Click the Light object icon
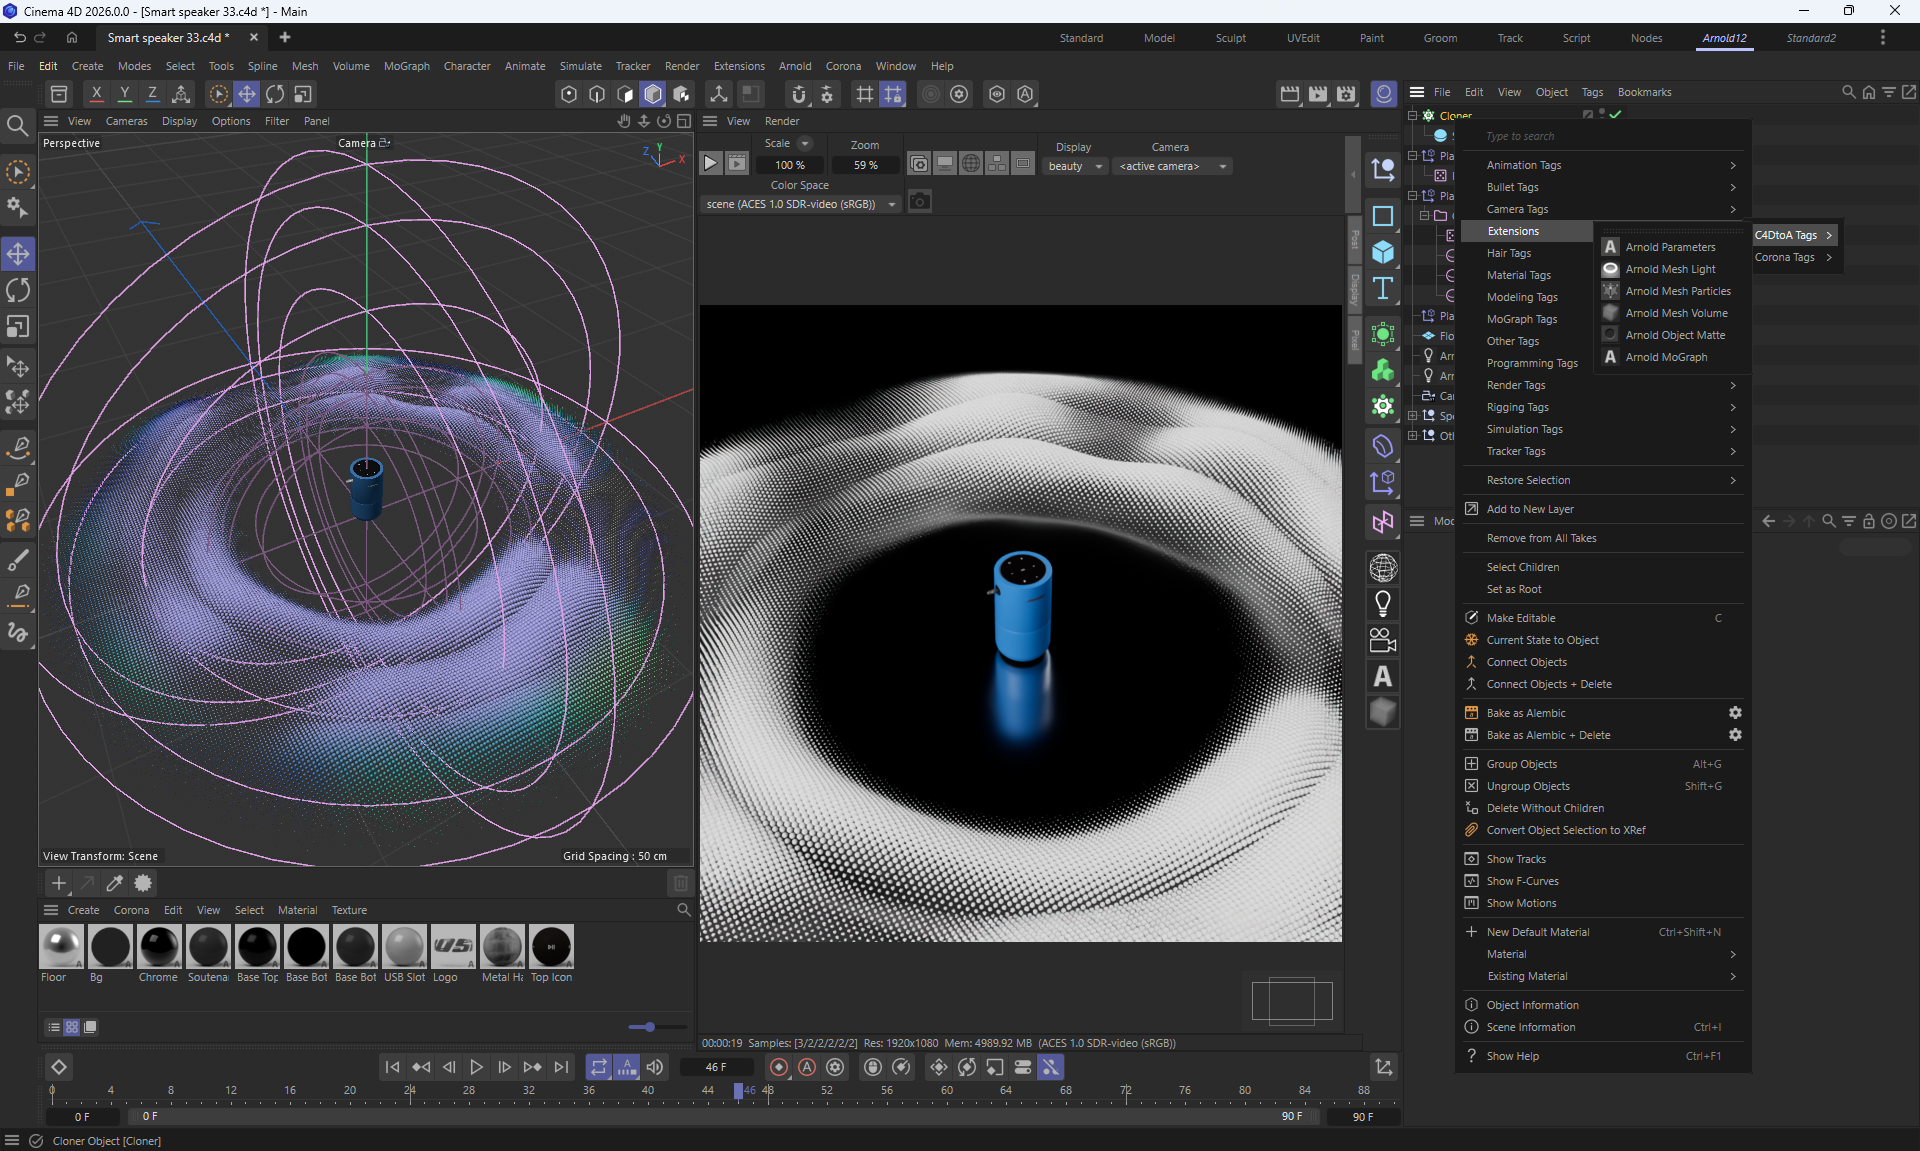 (x=1382, y=604)
